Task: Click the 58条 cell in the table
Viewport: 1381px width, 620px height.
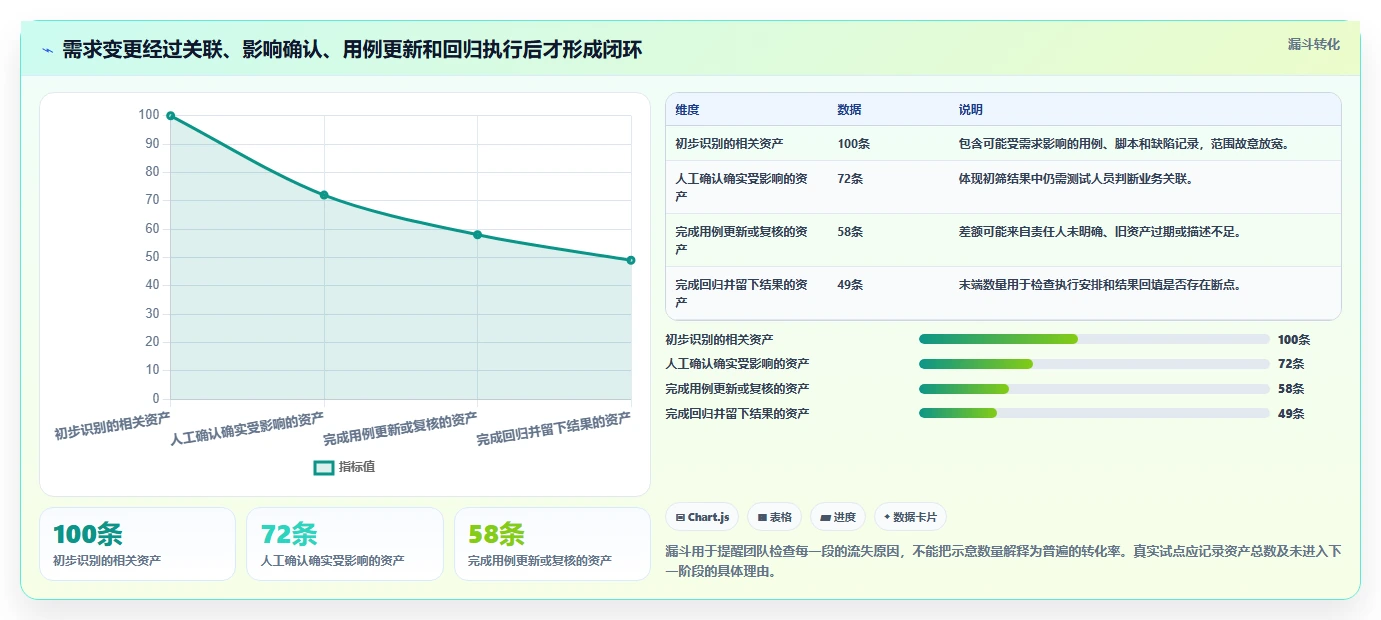Action: pyautogui.click(x=850, y=232)
